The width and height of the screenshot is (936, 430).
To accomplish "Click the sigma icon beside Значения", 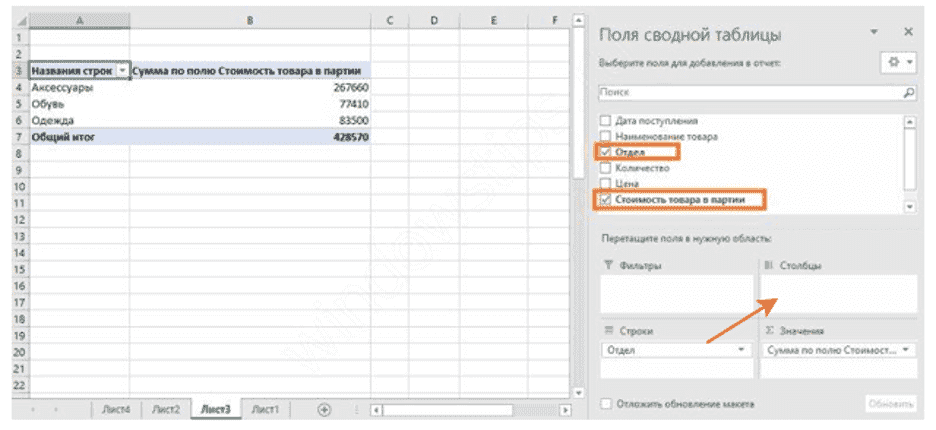I will click(x=769, y=330).
